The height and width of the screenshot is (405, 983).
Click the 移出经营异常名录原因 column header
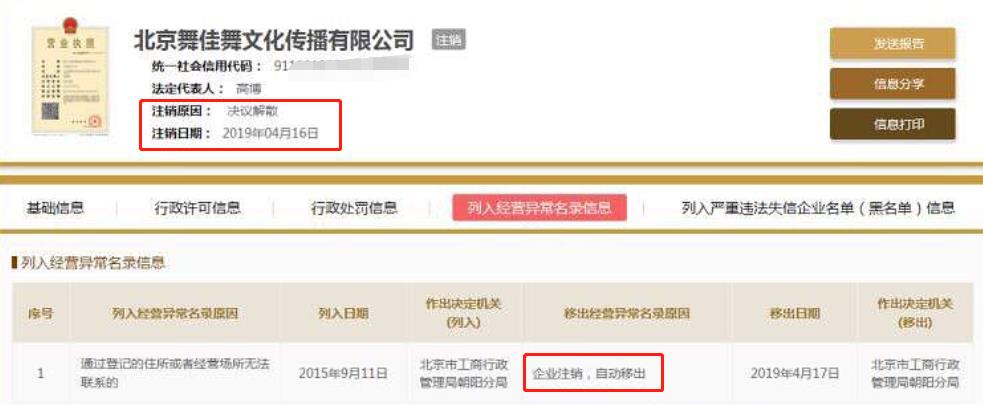click(x=627, y=313)
